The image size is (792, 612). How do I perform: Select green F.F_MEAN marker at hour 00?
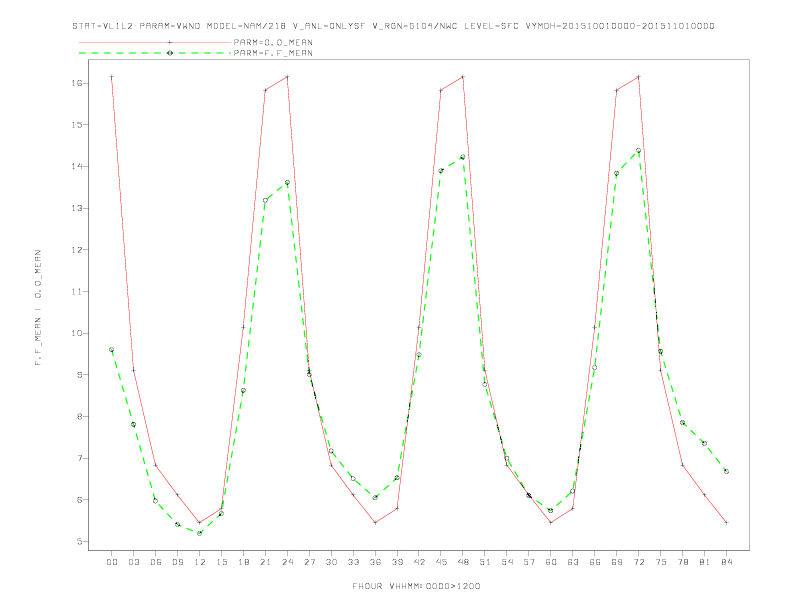[x=111, y=349]
